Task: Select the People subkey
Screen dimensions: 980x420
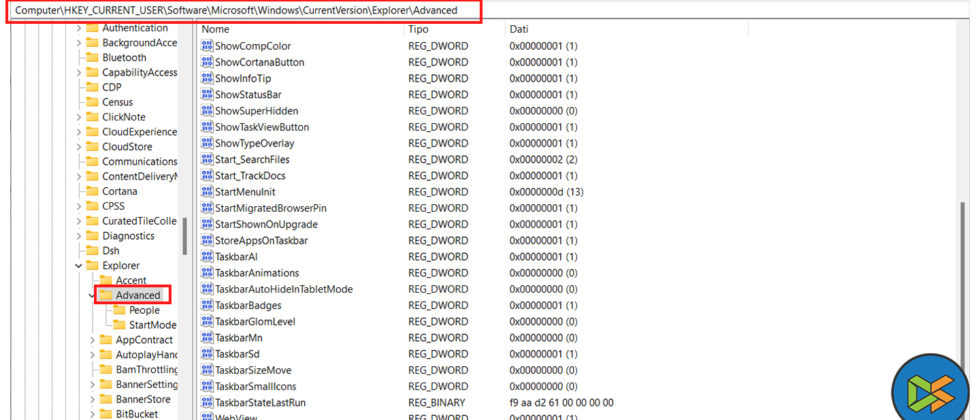Action: pyautogui.click(x=144, y=310)
